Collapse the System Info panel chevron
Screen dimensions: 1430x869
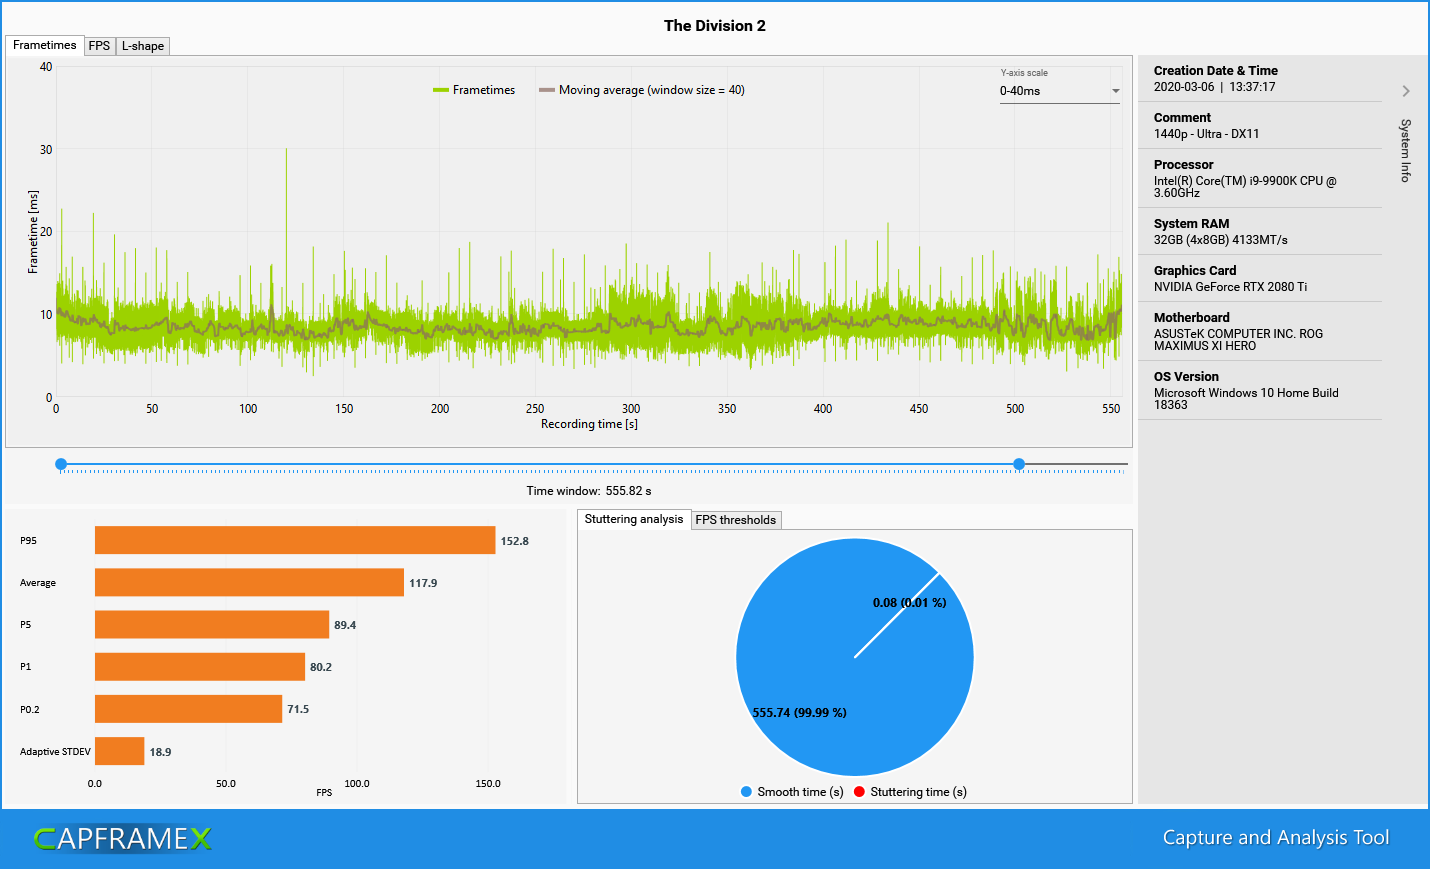click(x=1408, y=90)
